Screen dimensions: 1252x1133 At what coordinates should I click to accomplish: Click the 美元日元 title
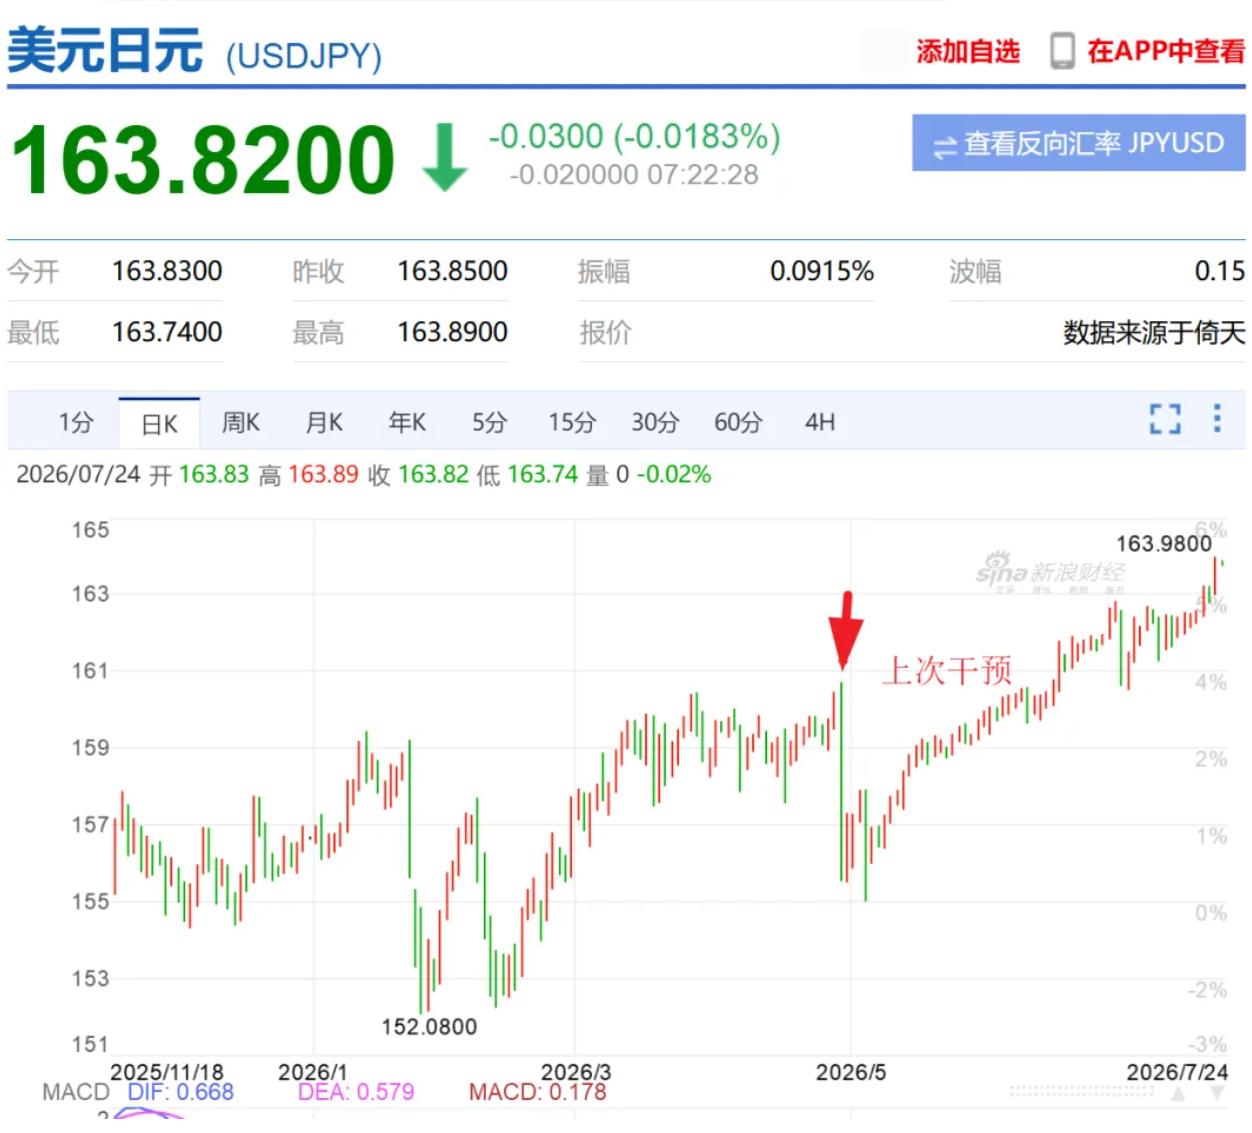coord(105,50)
